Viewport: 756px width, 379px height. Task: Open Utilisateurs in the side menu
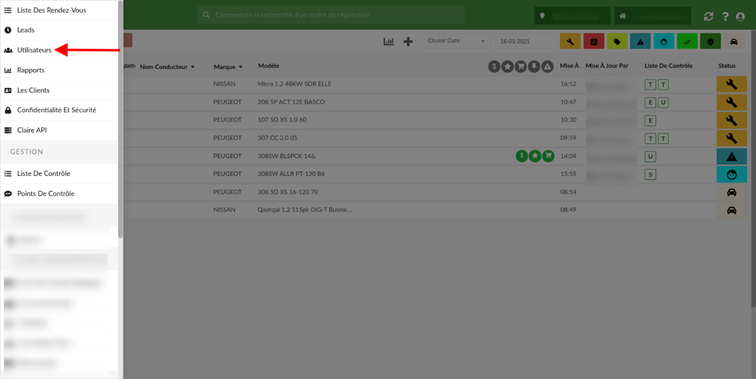pos(34,50)
